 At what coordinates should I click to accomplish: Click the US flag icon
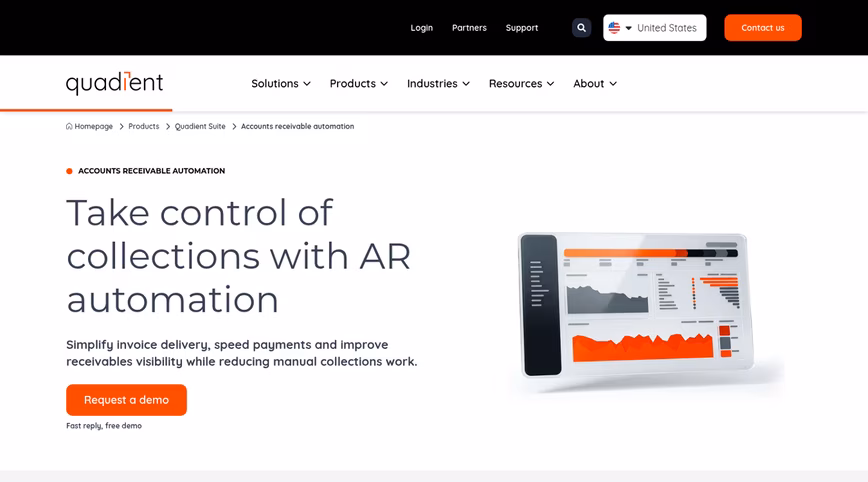(614, 28)
